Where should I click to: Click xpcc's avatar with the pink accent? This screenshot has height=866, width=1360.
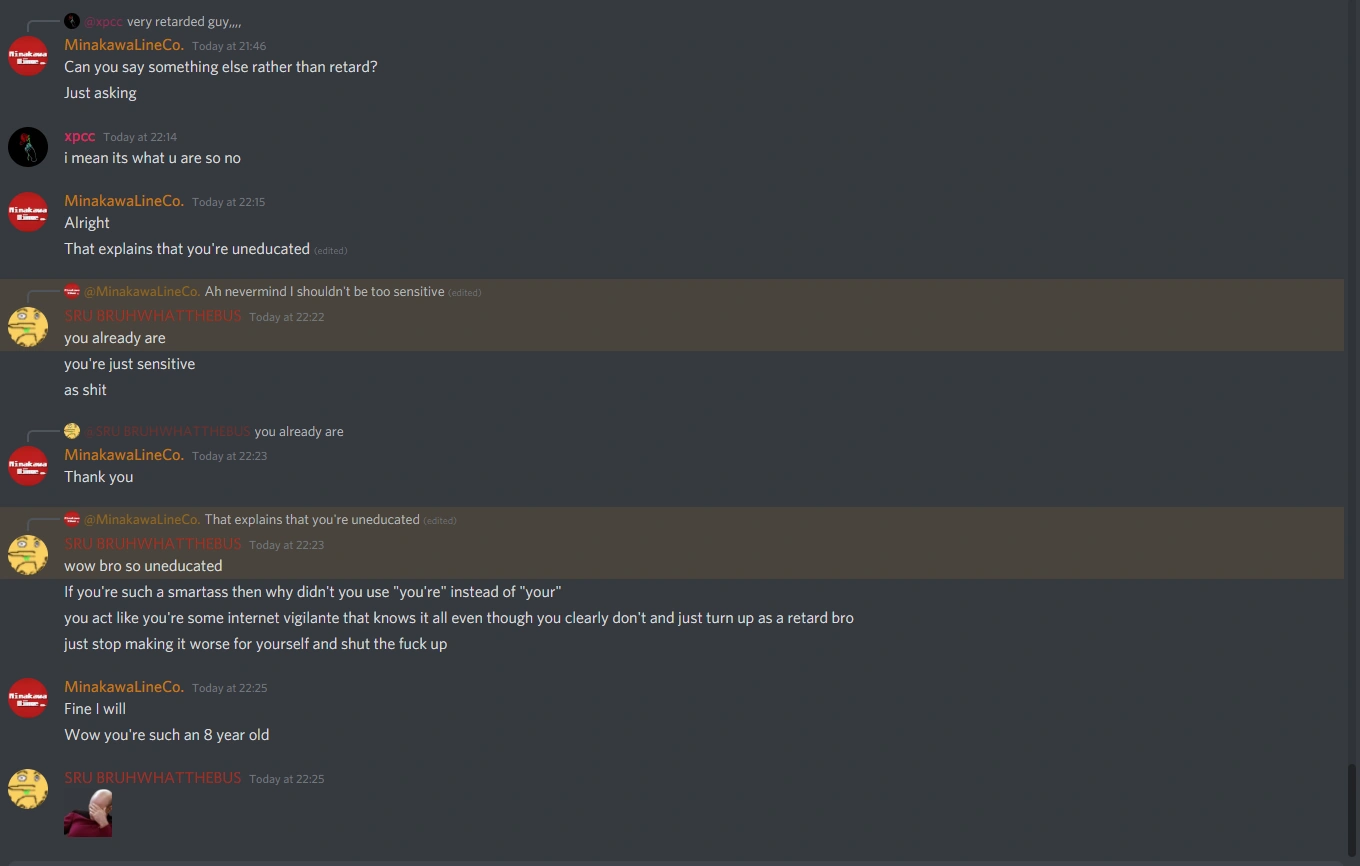pyautogui.click(x=27, y=146)
